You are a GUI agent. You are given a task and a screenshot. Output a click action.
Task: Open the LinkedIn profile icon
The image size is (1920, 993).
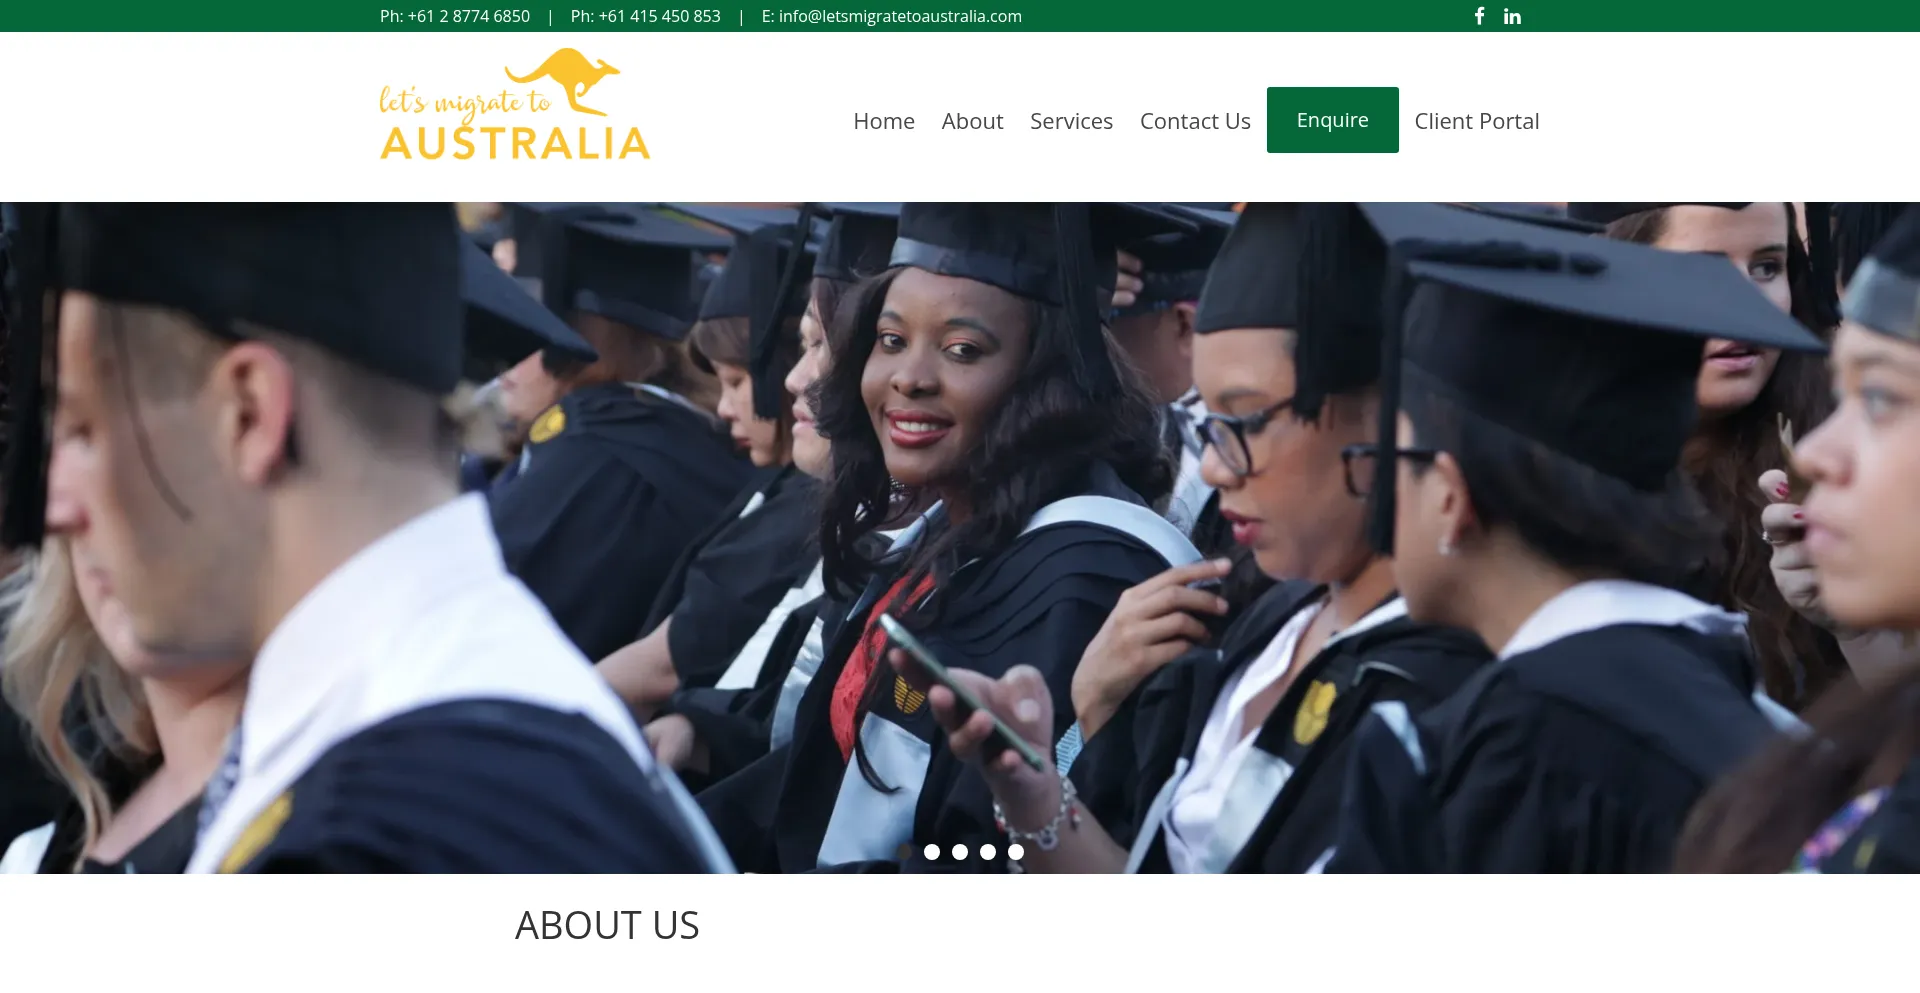pos(1512,16)
